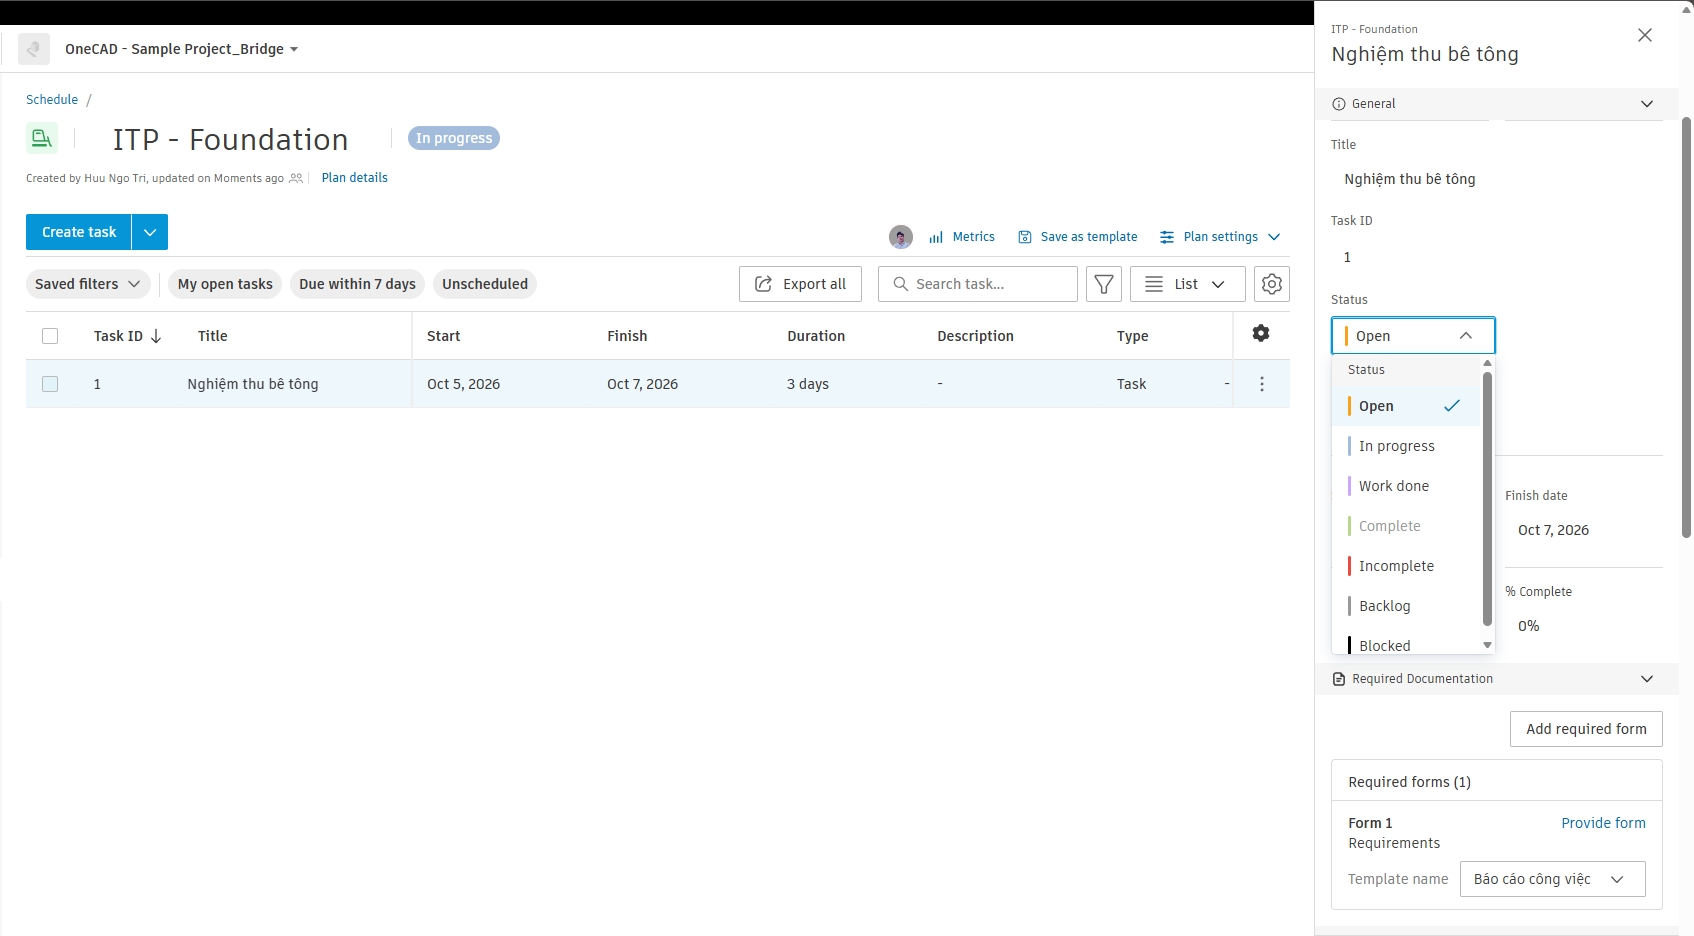Select Work done status option
Screen dimensions: 1694x936
pyautogui.click(x=1407, y=486)
